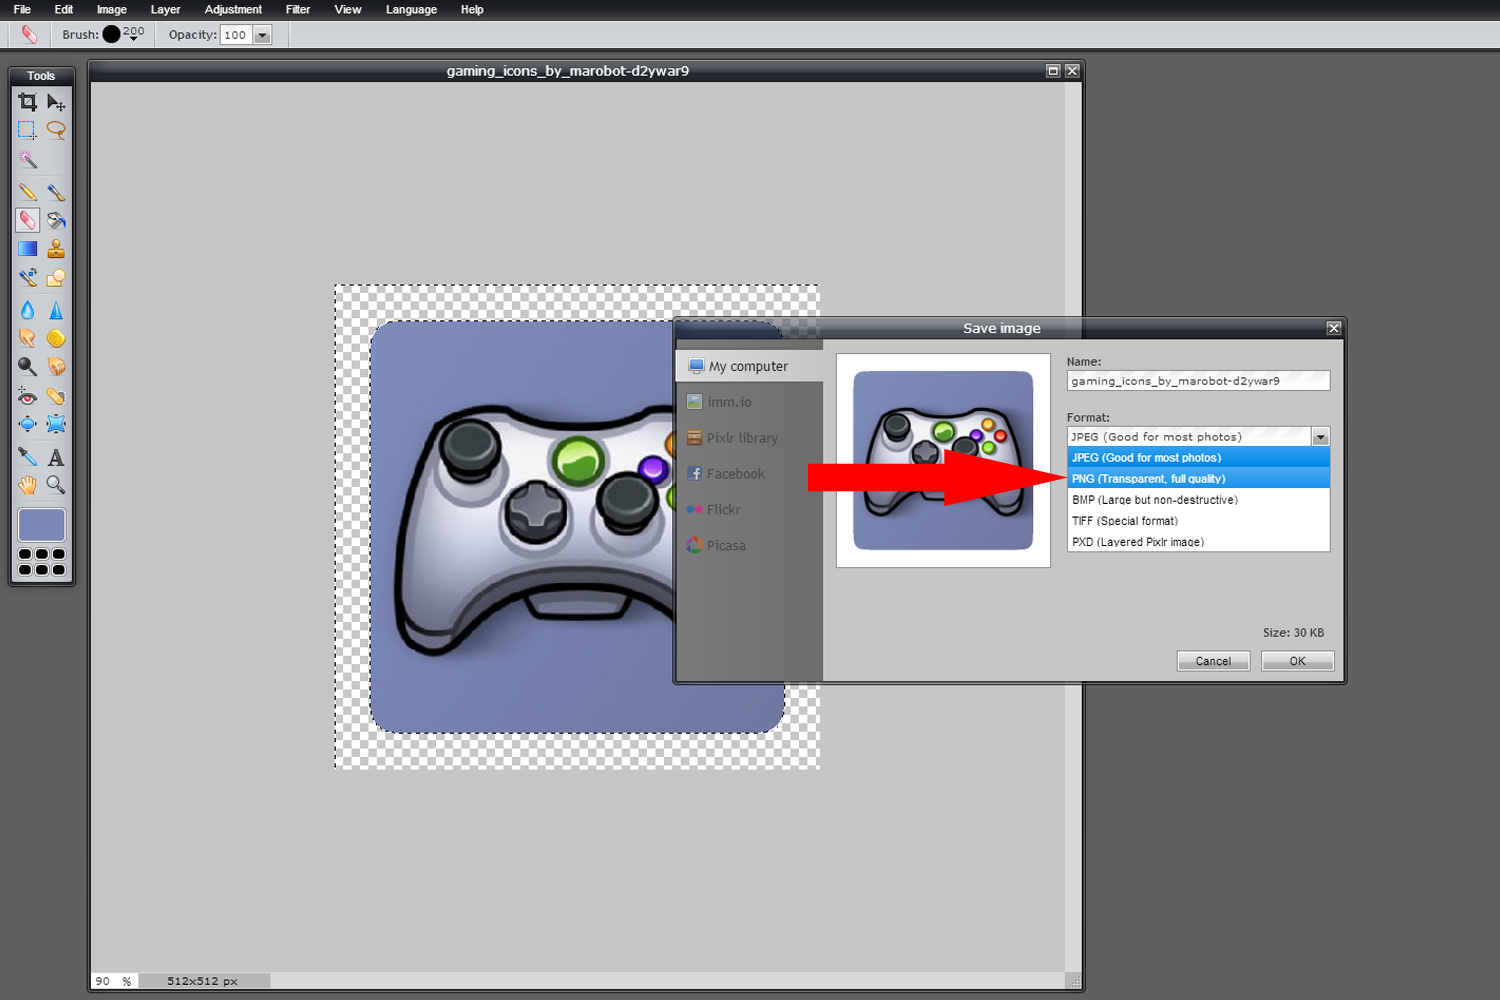Select the rectangular Marquee tool
This screenshot has height=1000, width=1500.
click(27, 130)
